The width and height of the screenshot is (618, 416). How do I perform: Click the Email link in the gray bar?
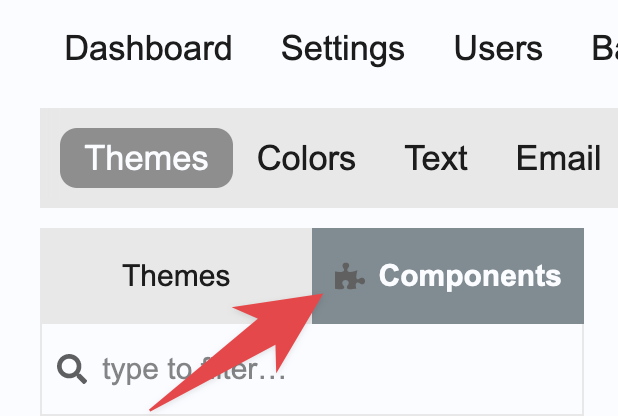pyautogui.click(x=558, y=158)
